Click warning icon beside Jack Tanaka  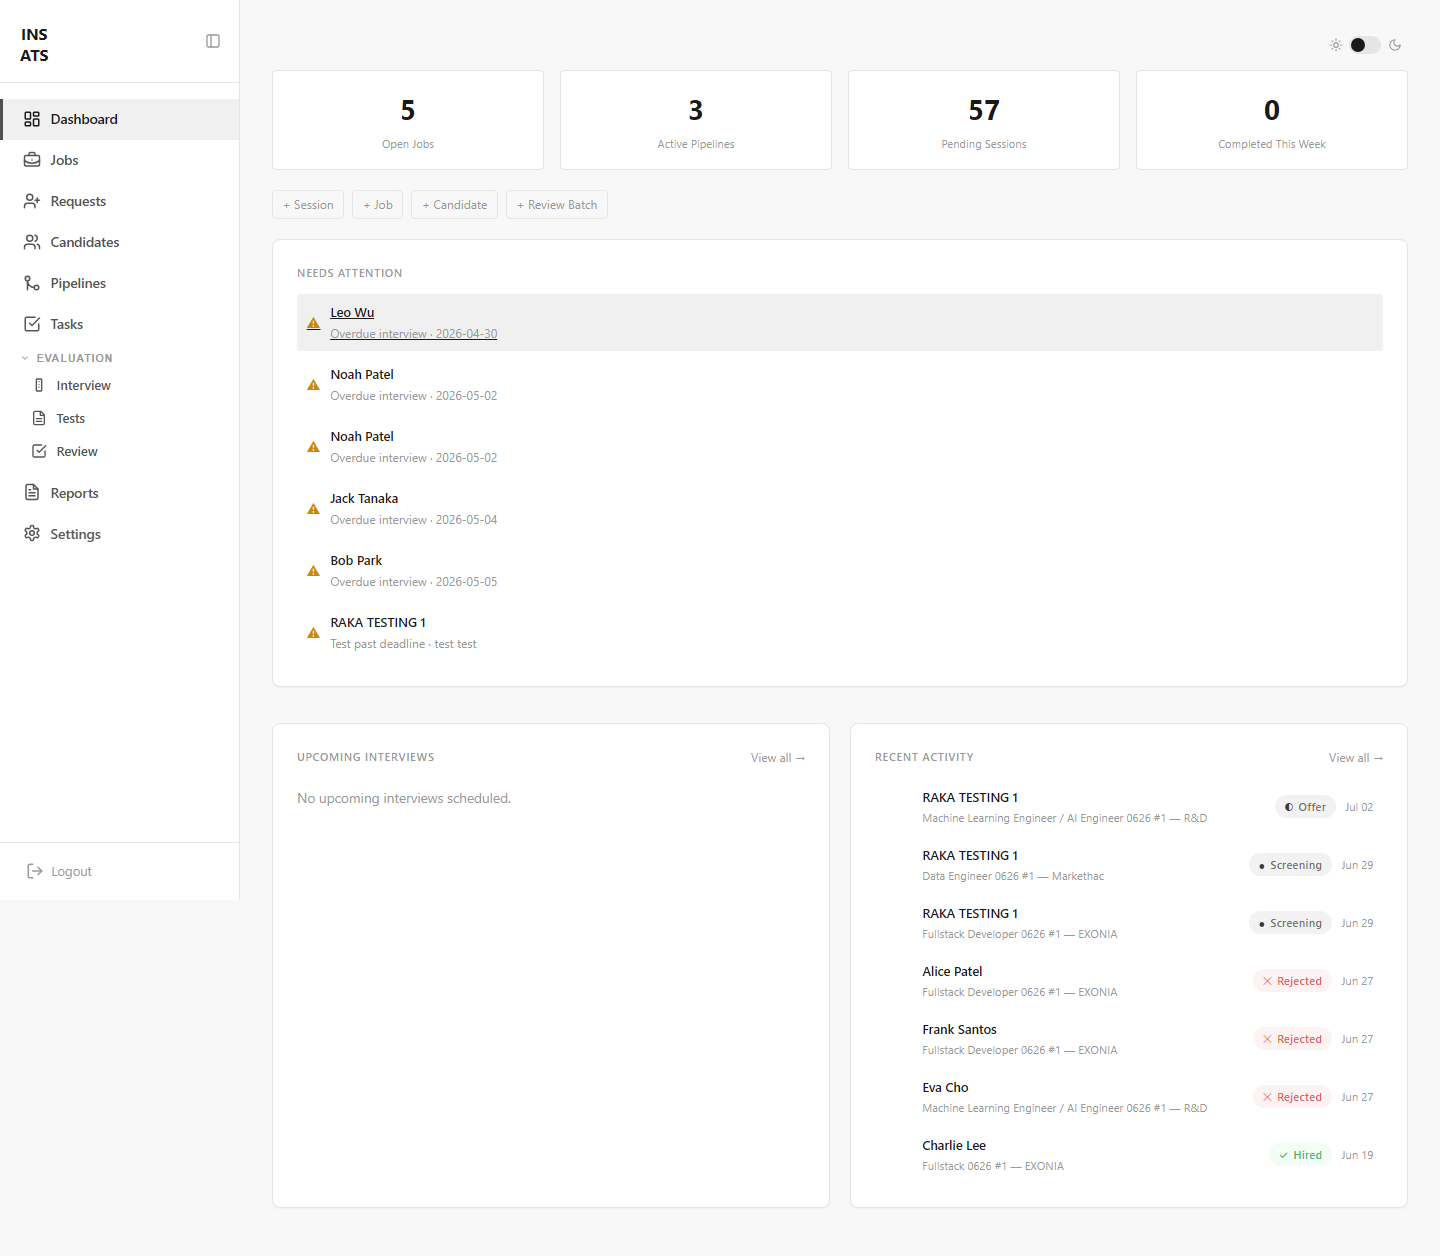tap(313, 509)
